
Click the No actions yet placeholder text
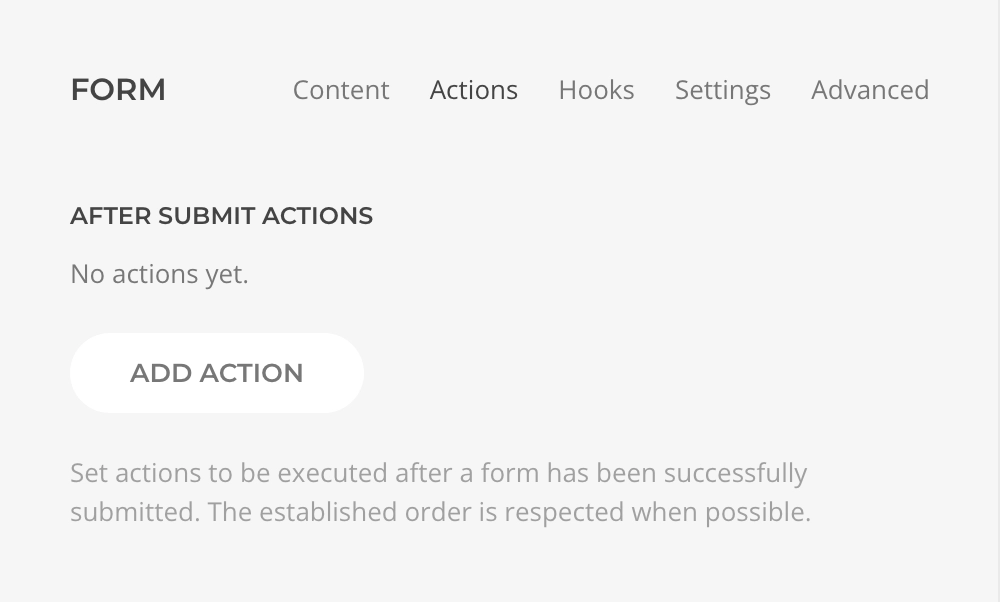(x=158, y=273)
